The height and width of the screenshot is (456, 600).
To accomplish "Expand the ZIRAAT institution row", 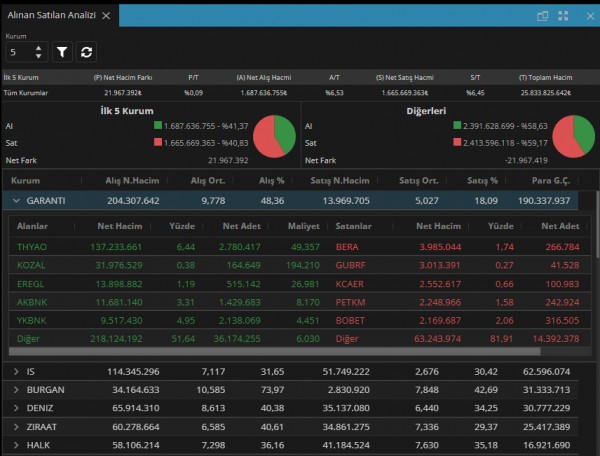I will (16, 427).
